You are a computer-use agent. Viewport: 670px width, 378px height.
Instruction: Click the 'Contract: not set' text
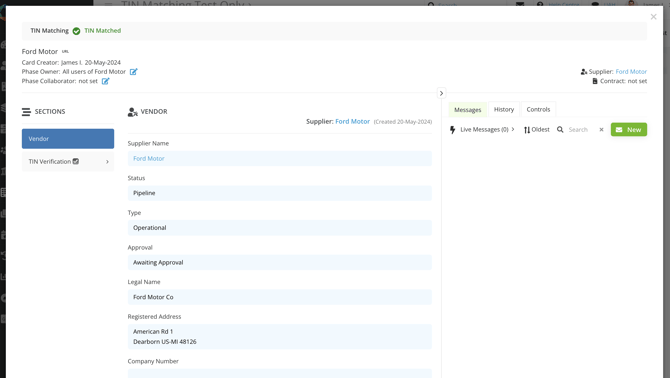click(623, 81)
